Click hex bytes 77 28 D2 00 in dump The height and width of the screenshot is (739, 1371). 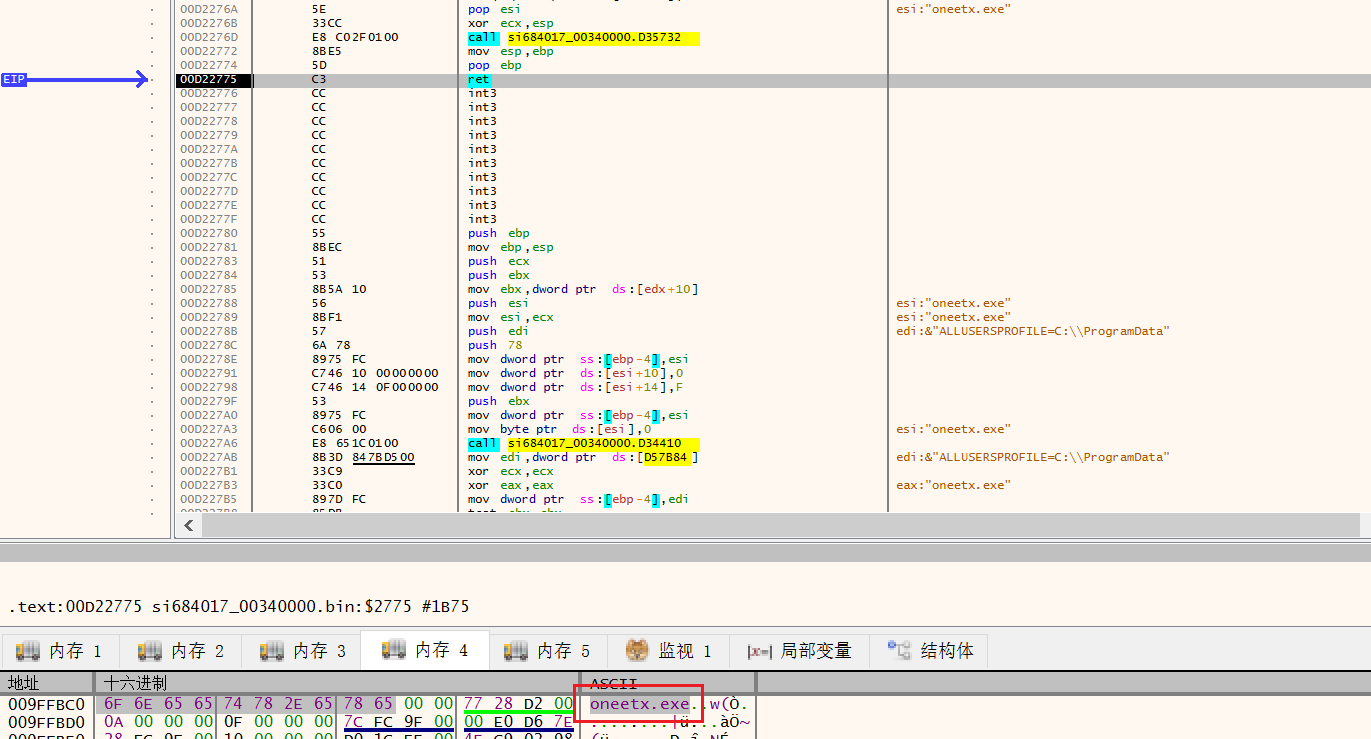click(518, 704)
